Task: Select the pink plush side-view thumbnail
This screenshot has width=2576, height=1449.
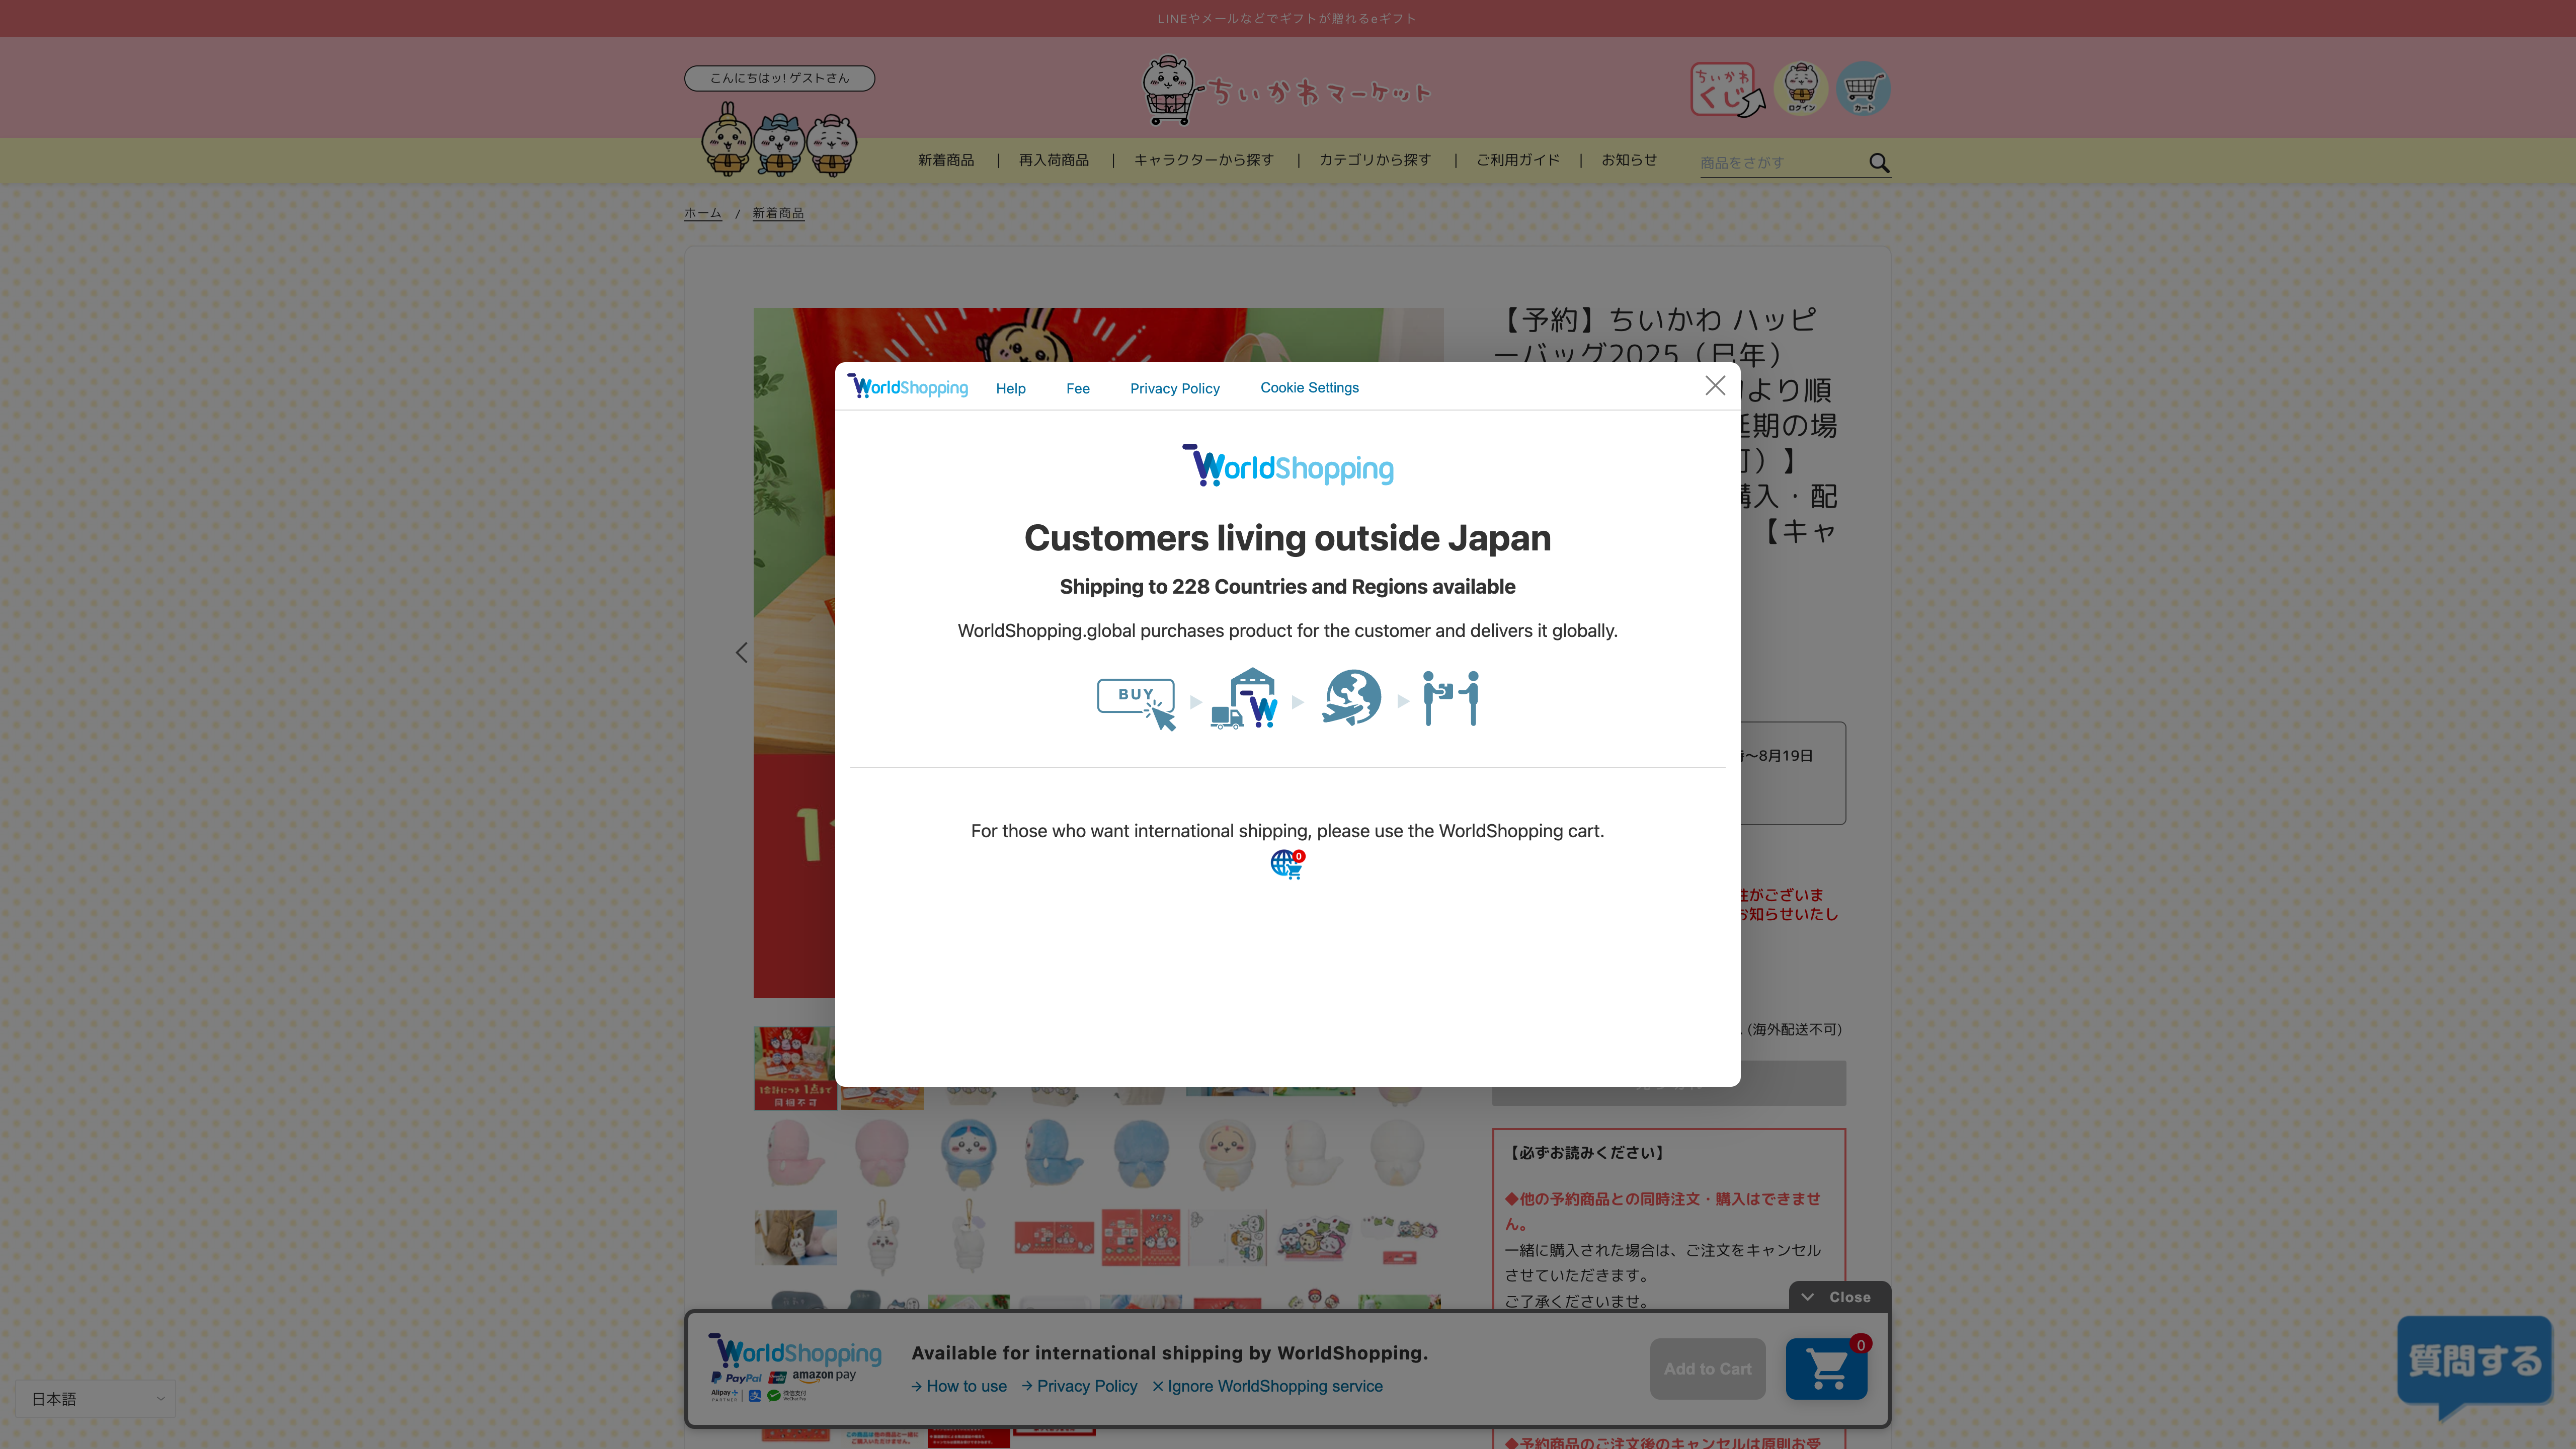Action: (795, 1153)
